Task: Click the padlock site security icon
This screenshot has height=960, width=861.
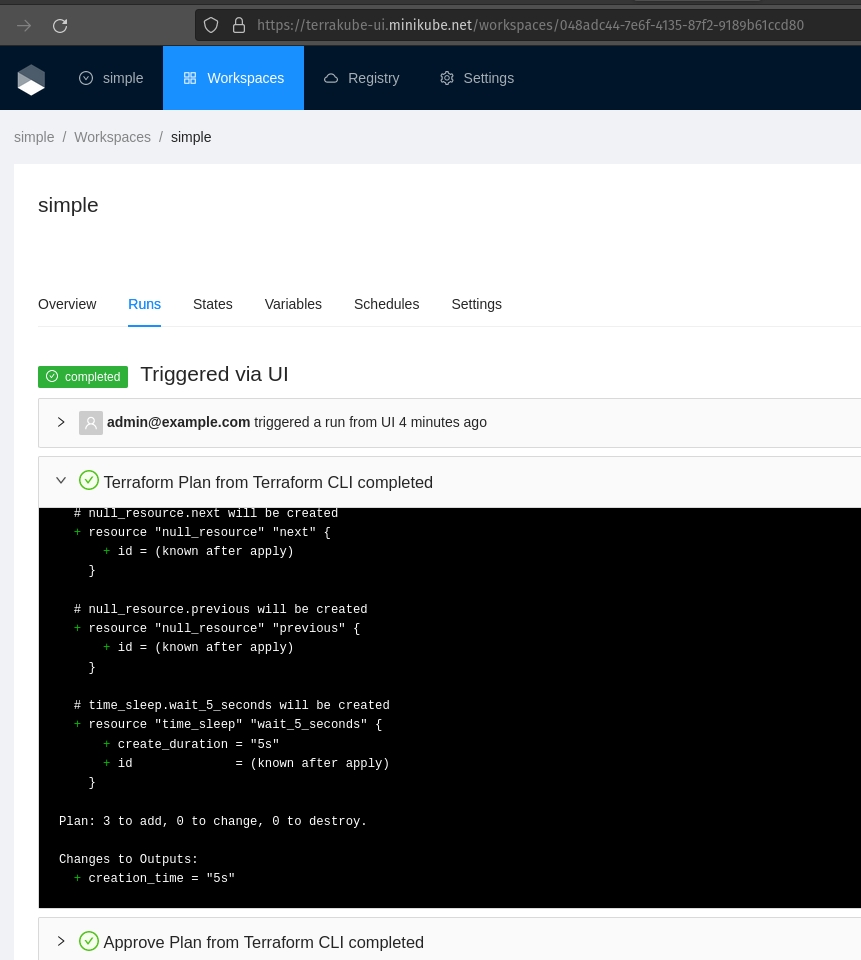Action: click(239, 25)
